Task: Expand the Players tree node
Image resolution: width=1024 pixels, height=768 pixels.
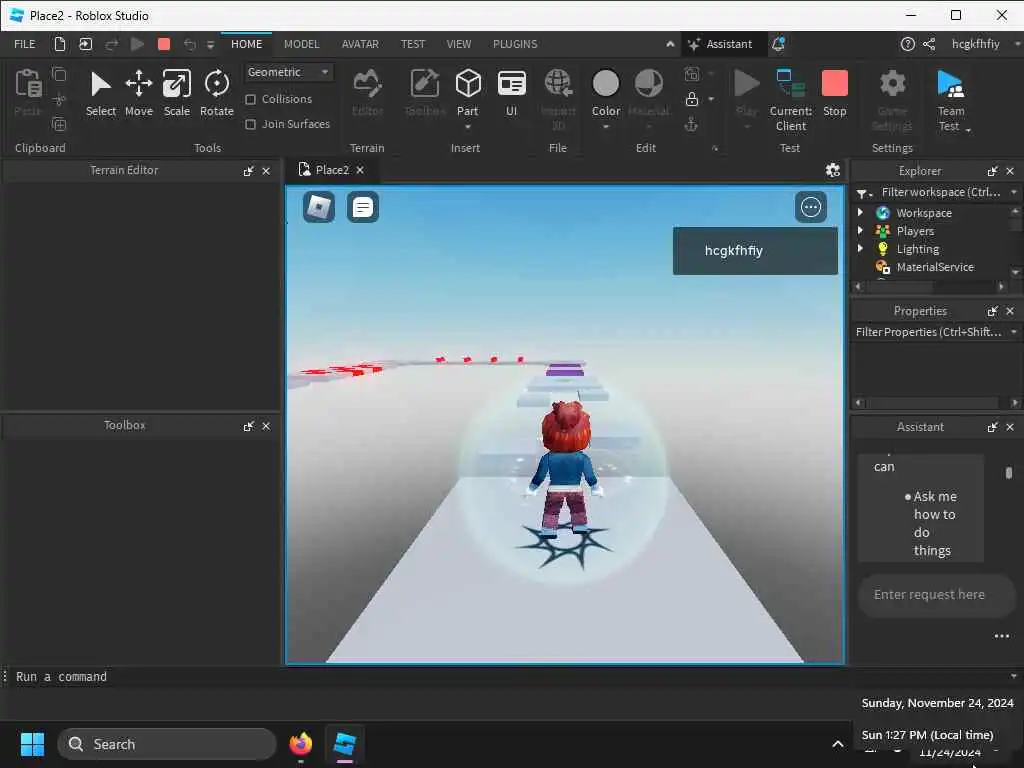Action: (x=860, y=231)
